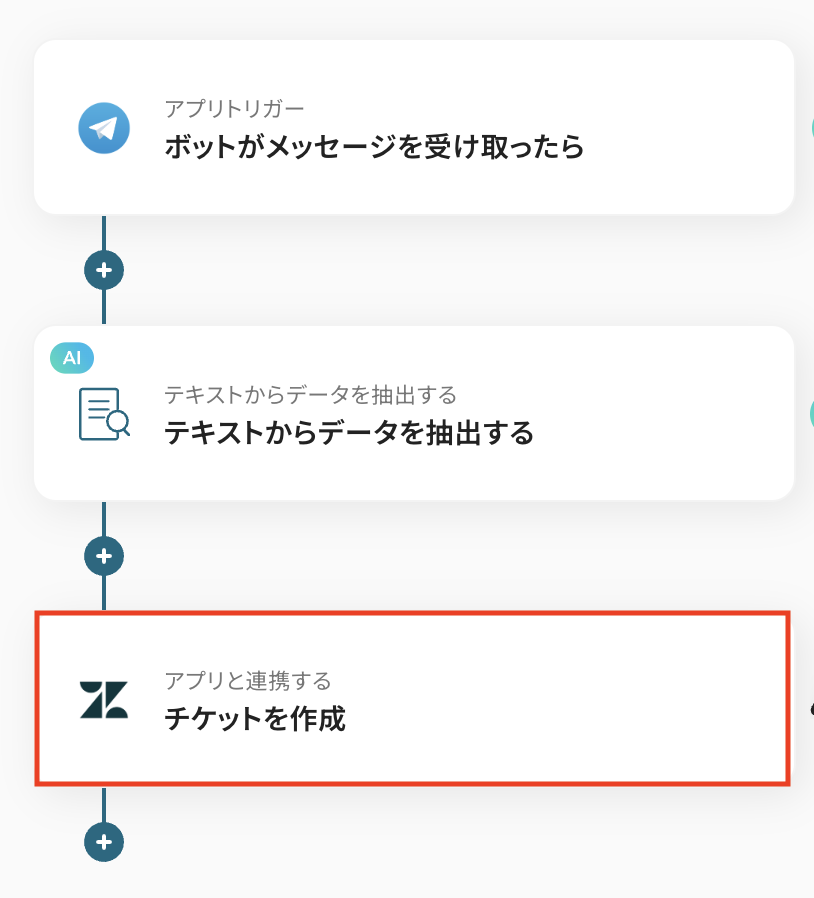Open the bold テキストからデータを抽出する title
The height and width of the screenshot is (898, 814).
(348, 433)
